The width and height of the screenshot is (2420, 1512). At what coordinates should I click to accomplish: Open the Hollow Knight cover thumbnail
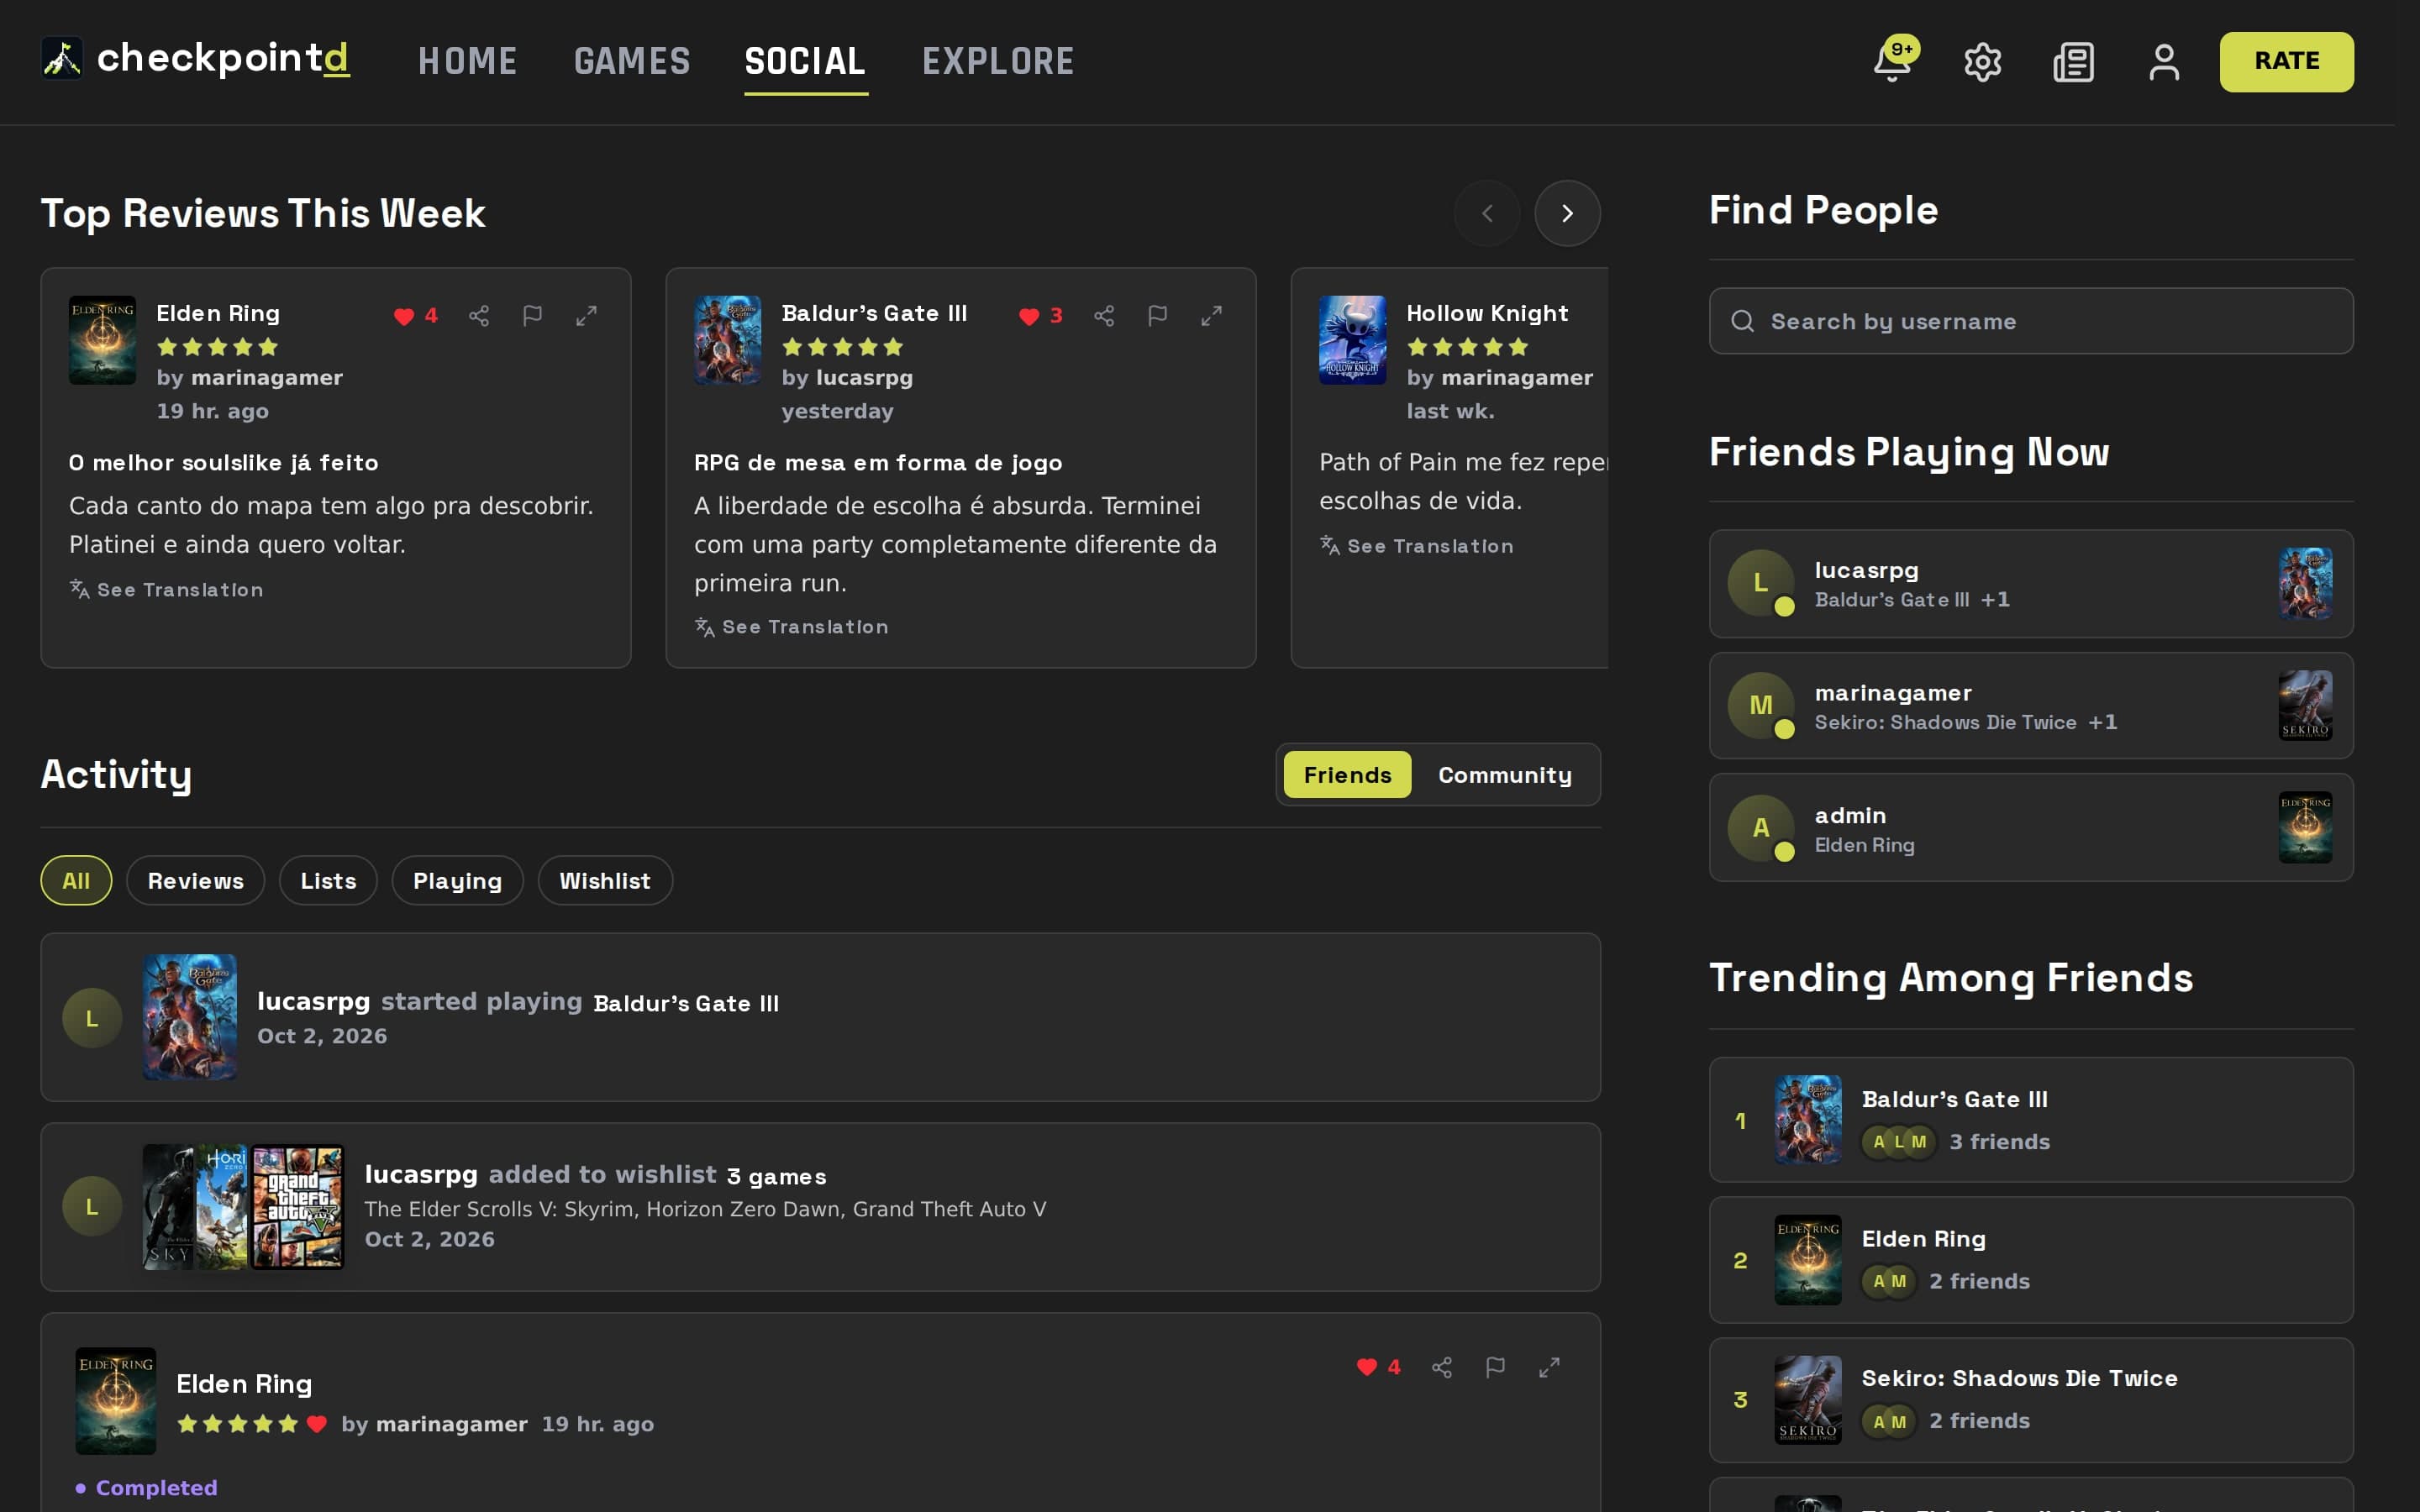pyautogui.click(x=1352, y=340)
